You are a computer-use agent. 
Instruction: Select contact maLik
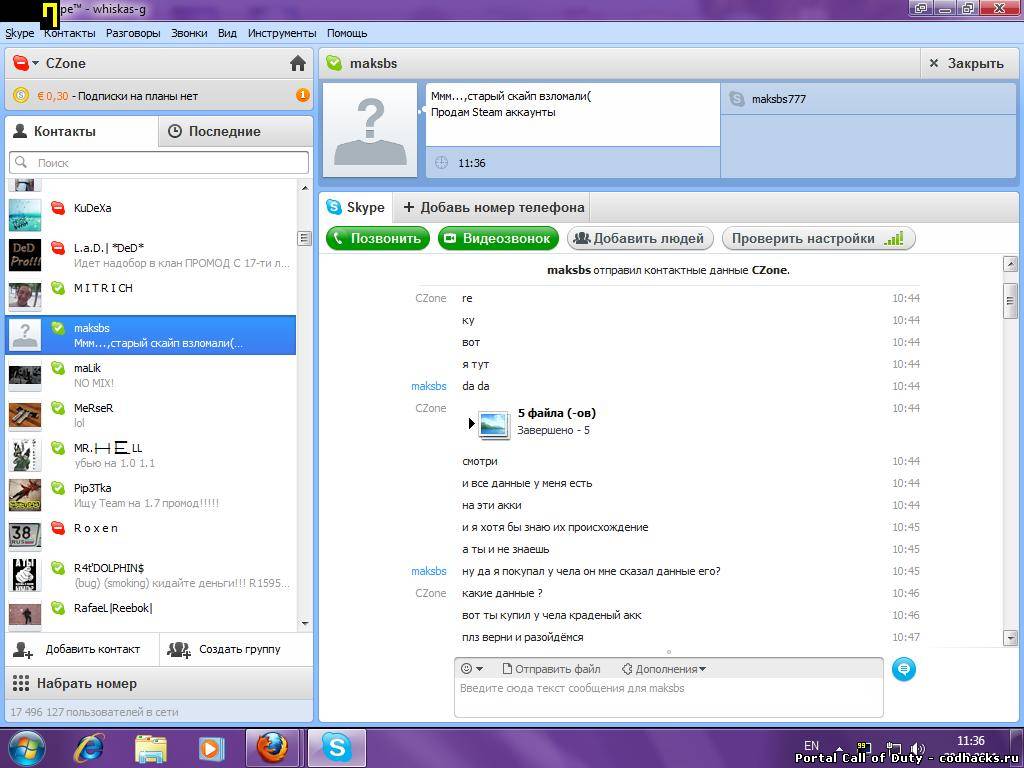point(150,375)
